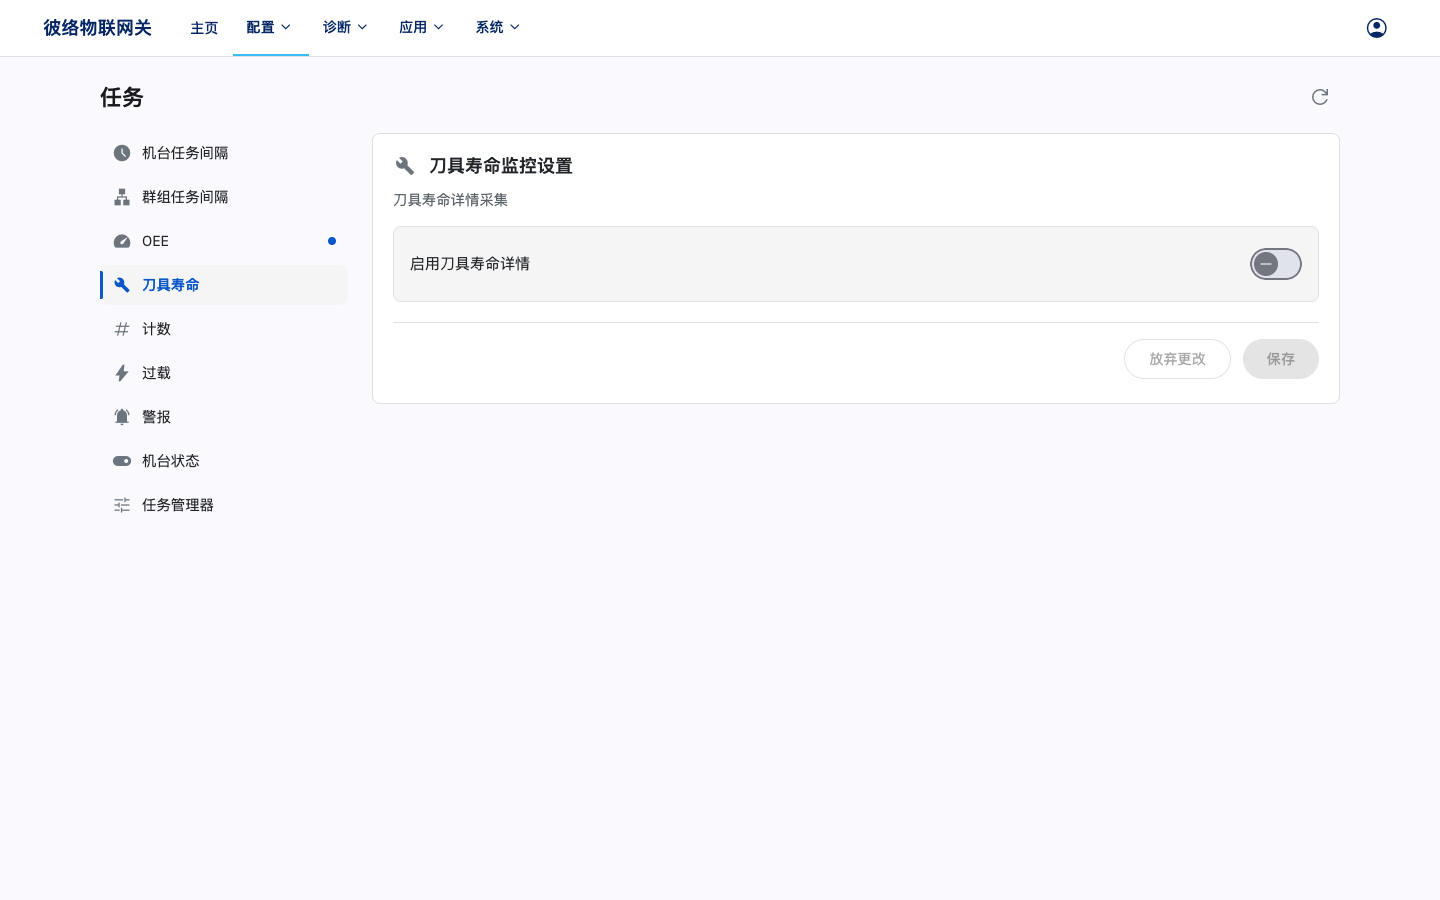This screenshot has height=900, width=1440.
Task: Enable the 启用刀具寿命详情 switch
Action: [1275, 264]
